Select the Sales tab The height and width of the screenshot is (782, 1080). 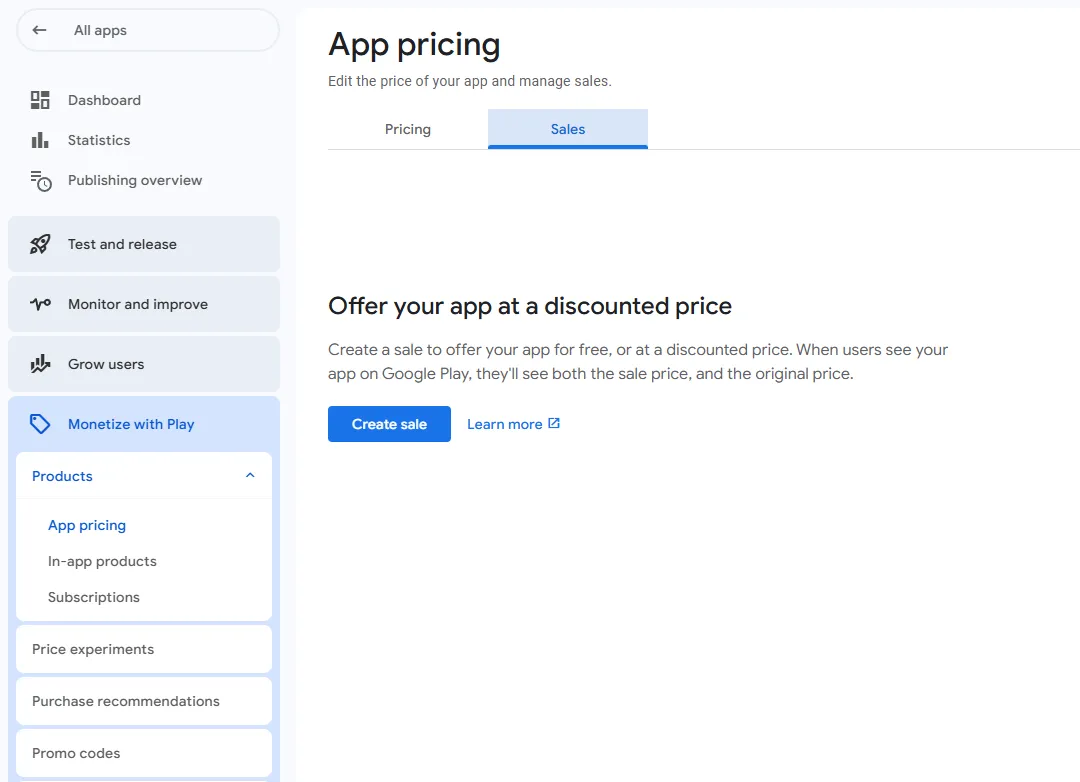coord(568,129)
